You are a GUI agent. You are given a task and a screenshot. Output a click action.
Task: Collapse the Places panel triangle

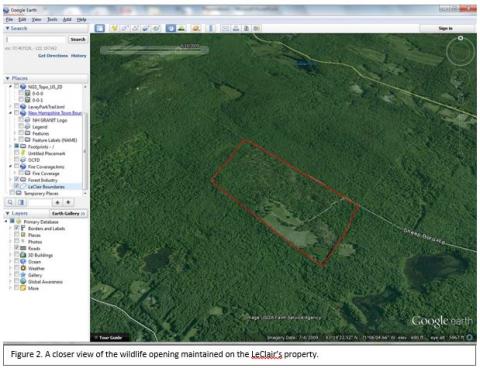7,78
